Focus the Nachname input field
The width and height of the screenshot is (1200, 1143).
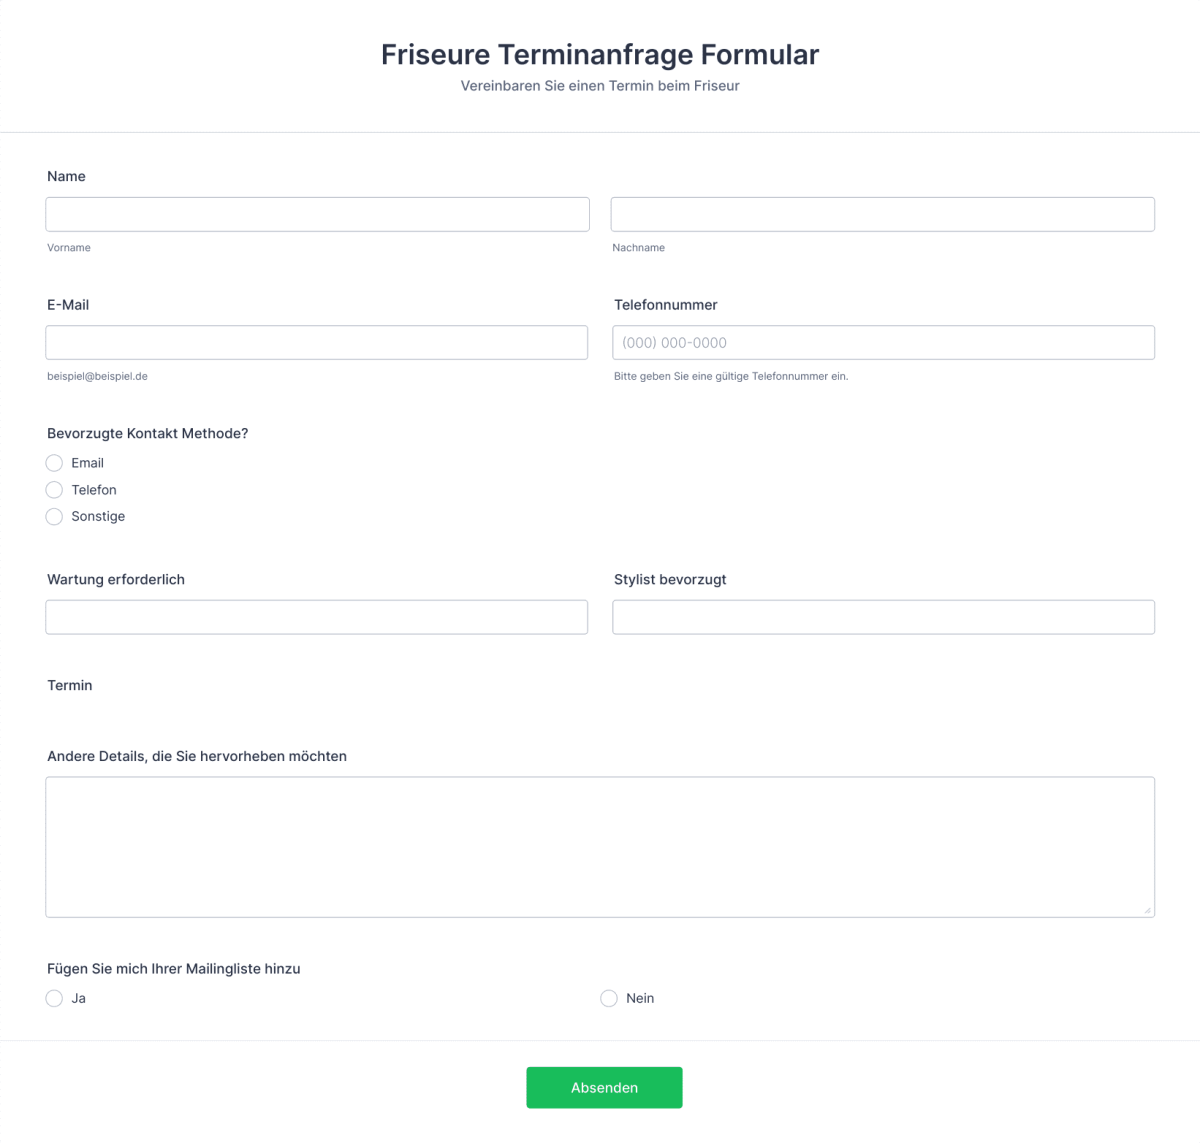pos(882,214)
